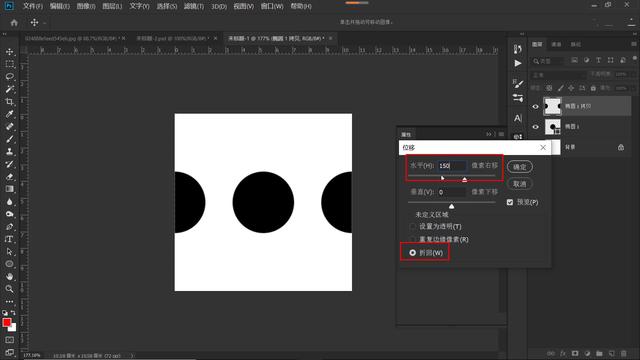Viewport: 640px width, 360px height.
Task: Collapse the Properties panel double-arrow
Action: (x=489, y=134)
